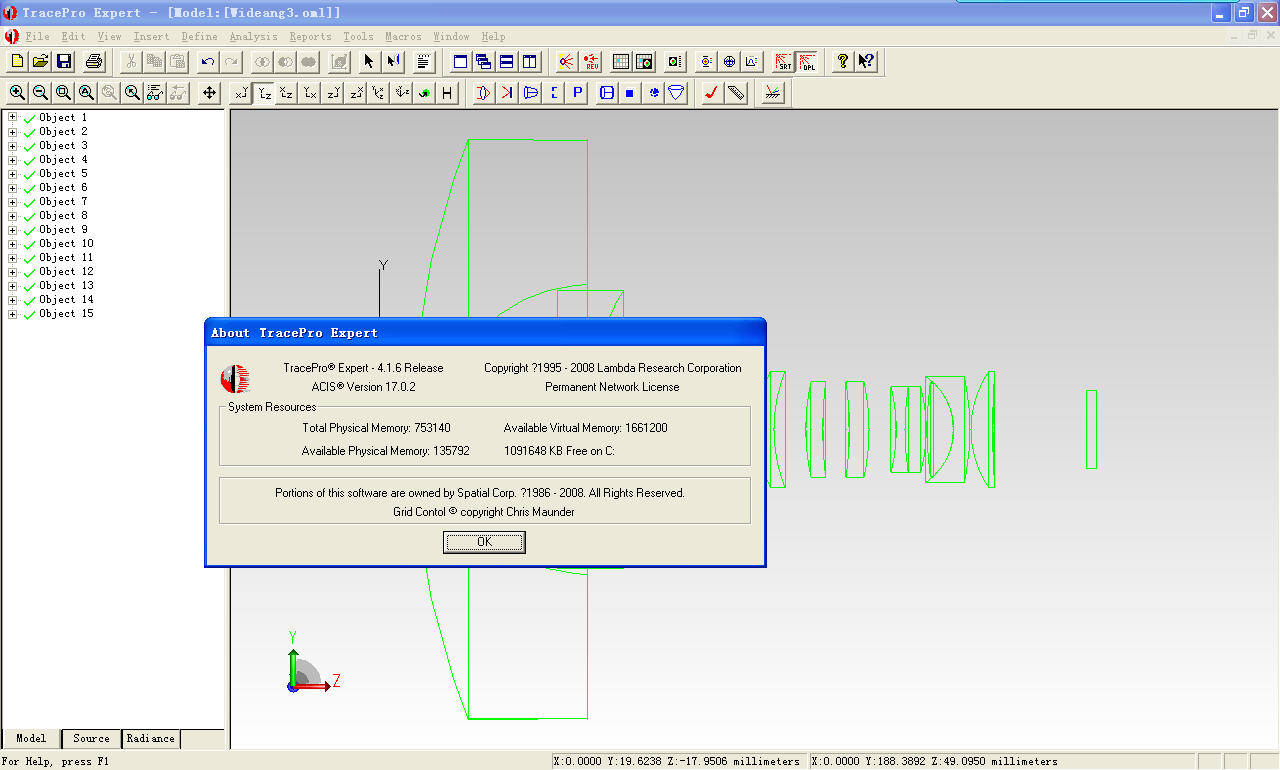The width and height of the screenshot is (1280, 770).
Task: Expand Object 9 tree node
Action: (13, 229)
